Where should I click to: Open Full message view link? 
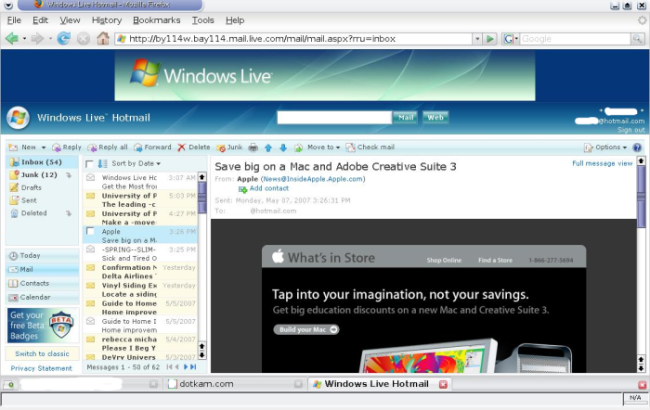click(x=602, y=163)
